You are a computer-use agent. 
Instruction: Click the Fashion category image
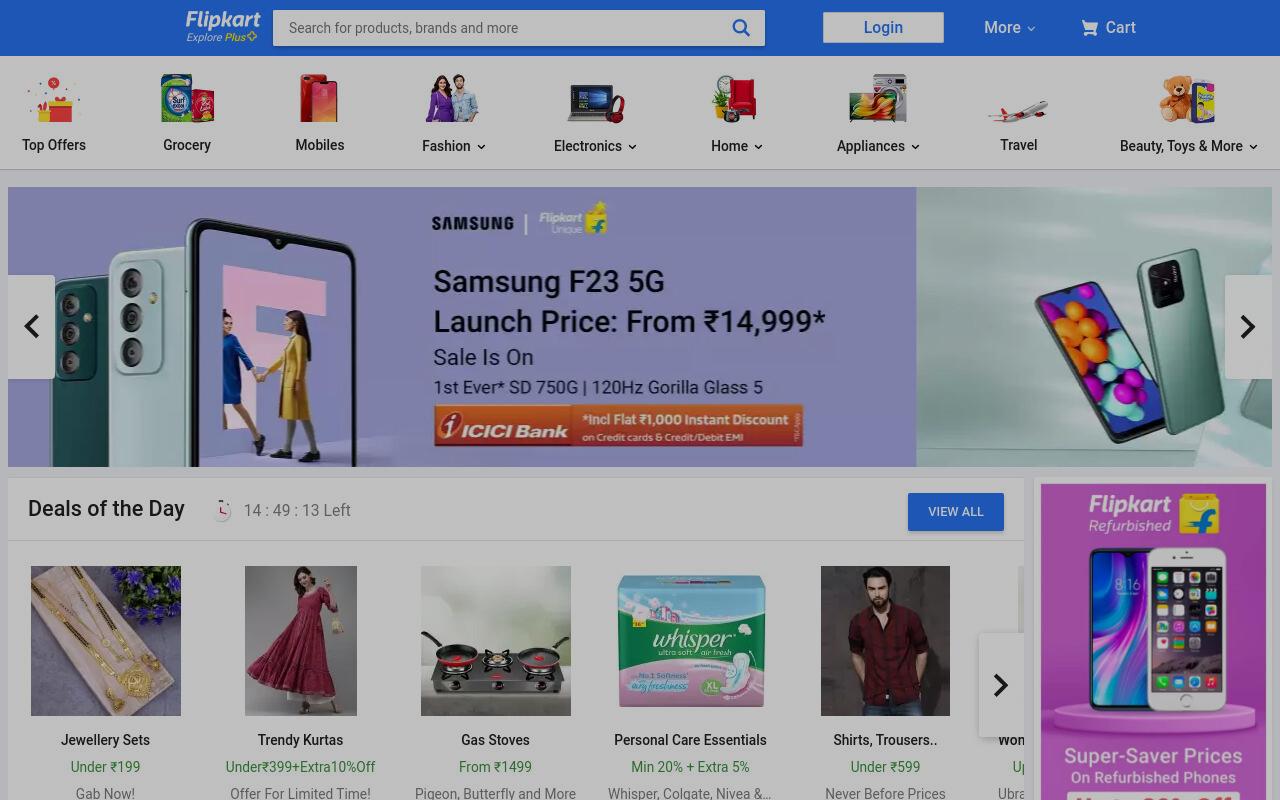pos(453,99)
